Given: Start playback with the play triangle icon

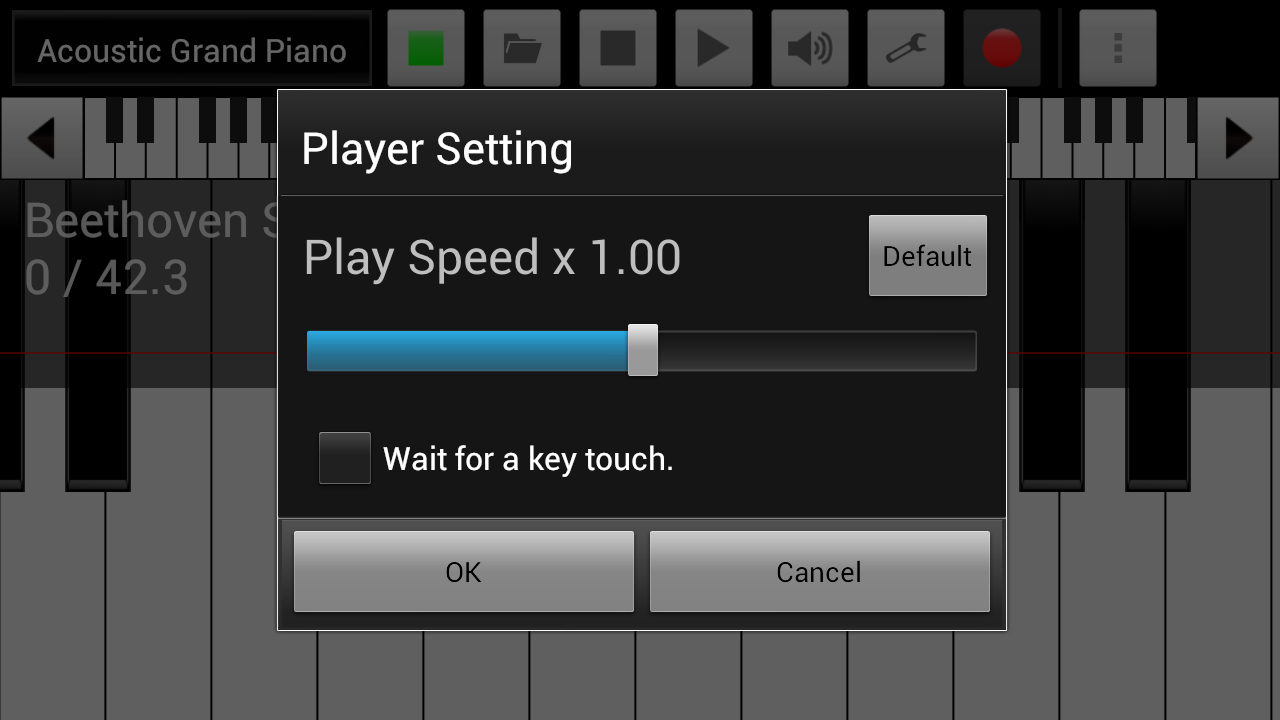Looking at the screenshot, I should click(x=714, y=48).
